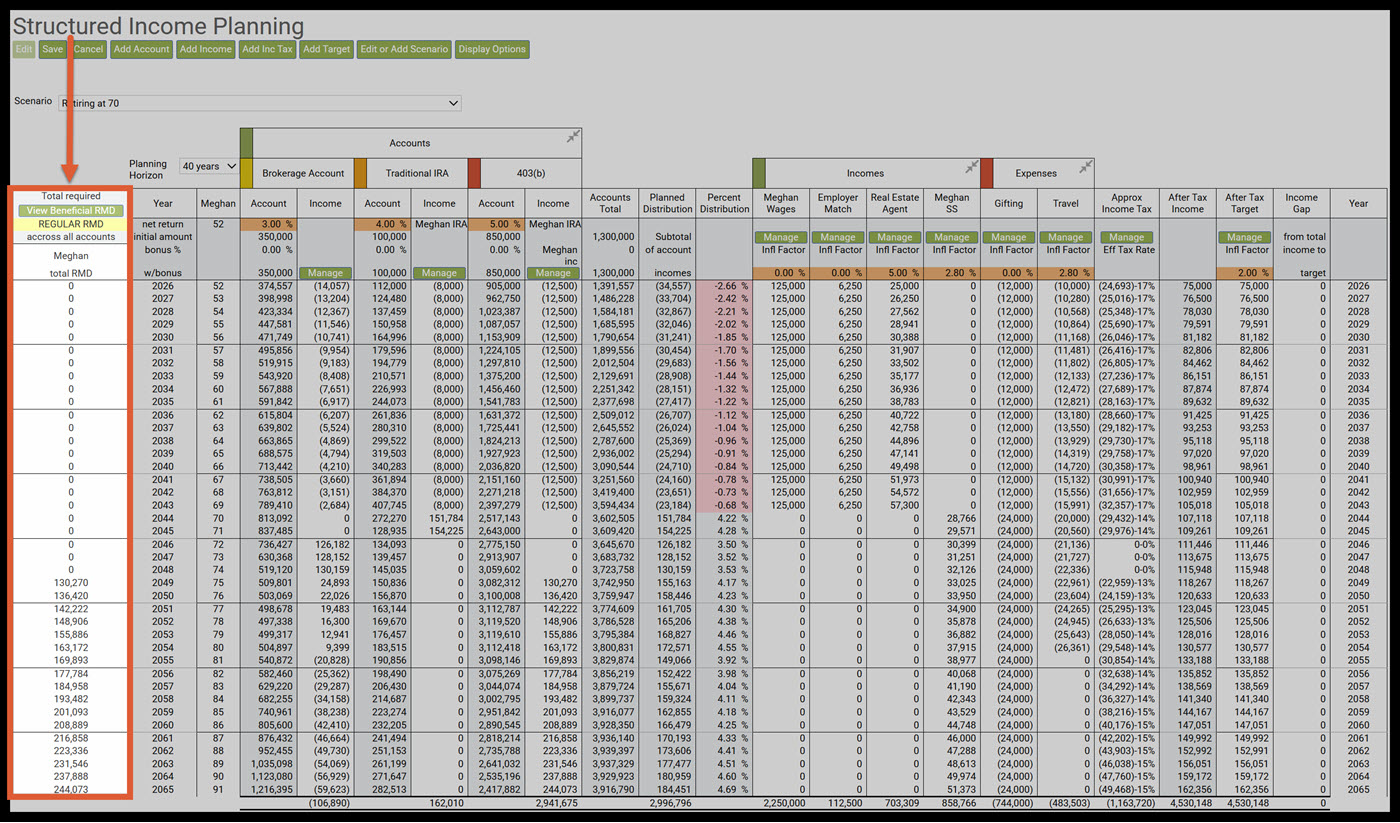Click the green Accounts group color swatch
This screenshot has width=1400, height=823.
tap(246, 142)
